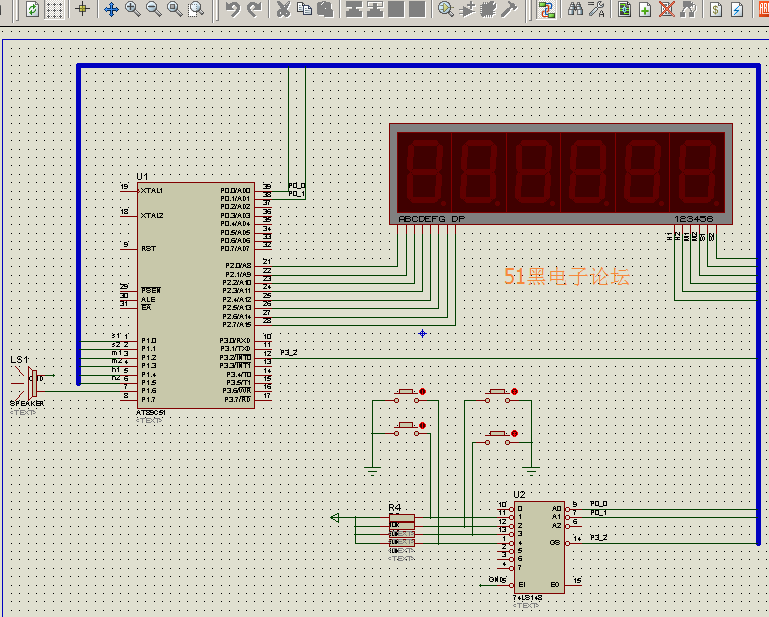
Task: Click the Decompose hammer icon
Action: pyautogui.click(x=509, y=9)
